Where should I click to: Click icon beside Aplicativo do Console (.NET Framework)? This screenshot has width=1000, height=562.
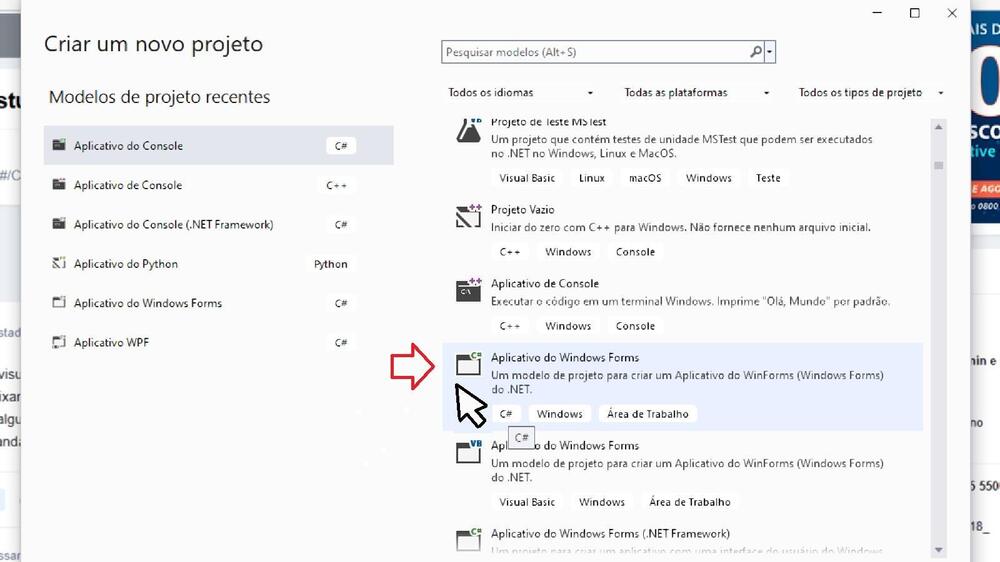point(59,224)
